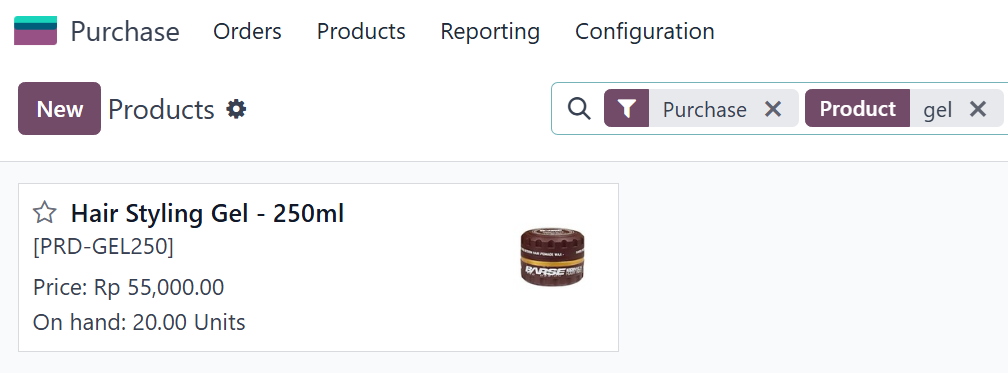This screenshot has height=373, width=1008.
Task: Open the Products gear settings icon
Action: coord(236,109)
